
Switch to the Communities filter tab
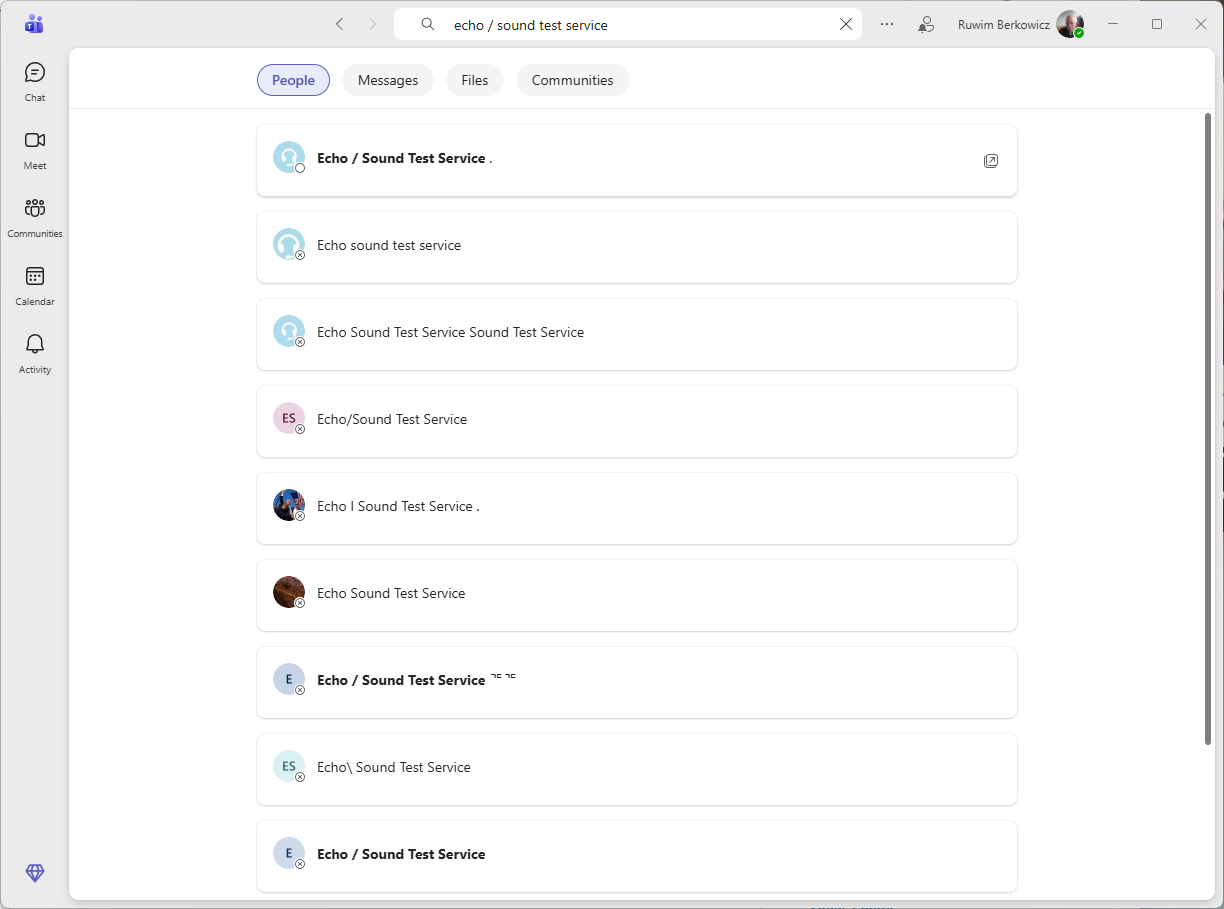tap(572, 80)
